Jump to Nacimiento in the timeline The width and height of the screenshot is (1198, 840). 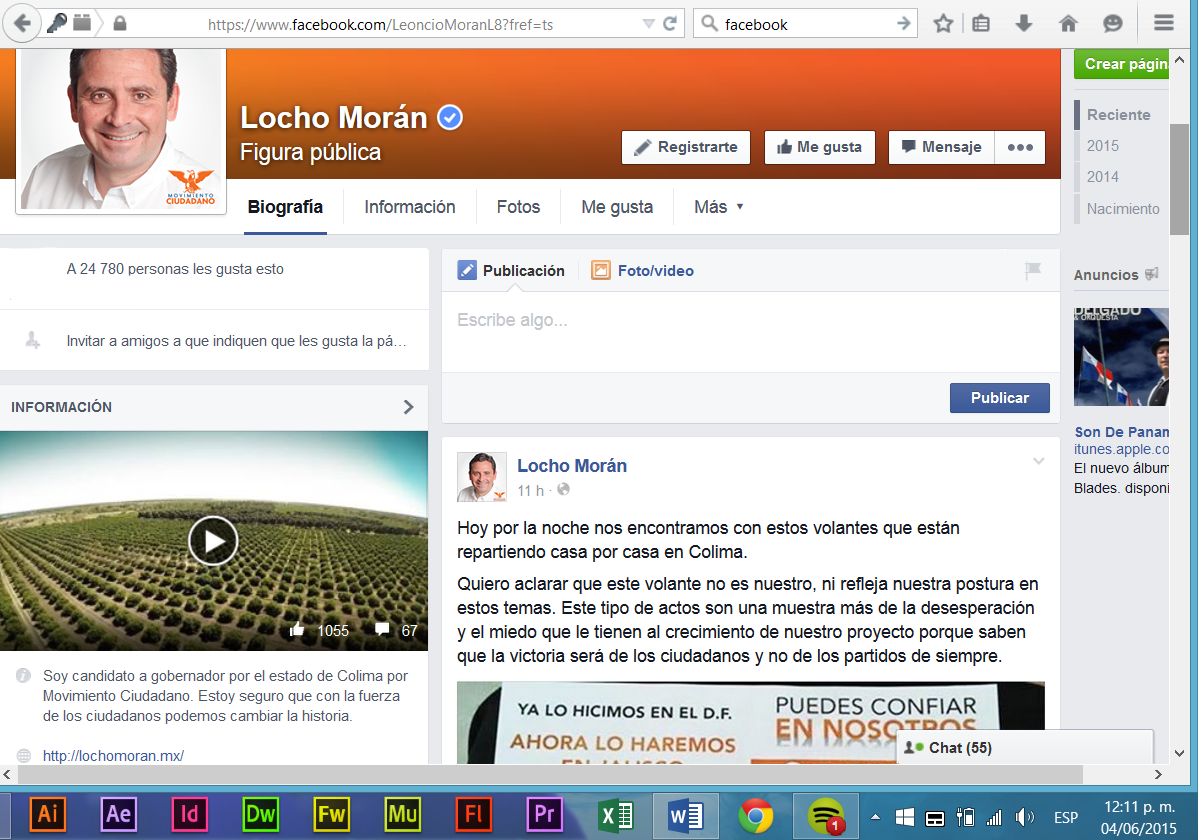pyautogui.click(x=1122, y=209)
